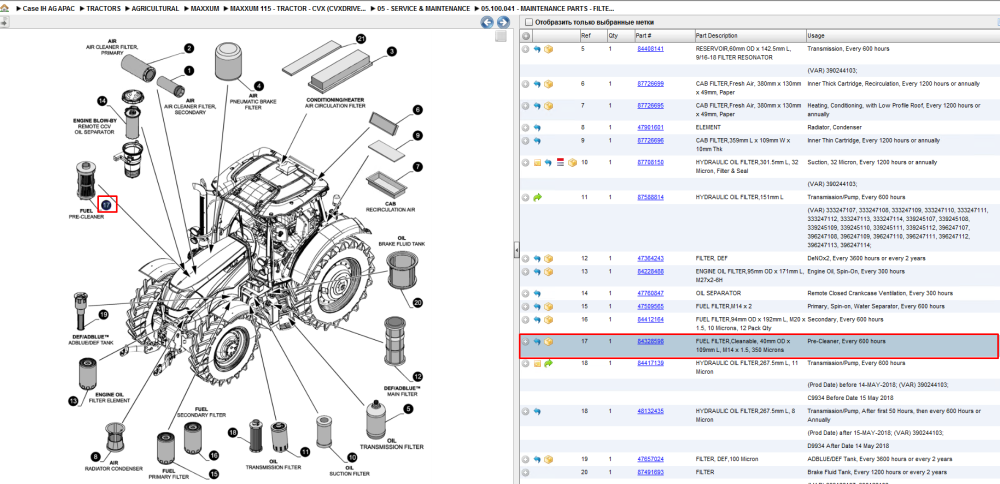Open part number link 47364243

tap(651, 258)
